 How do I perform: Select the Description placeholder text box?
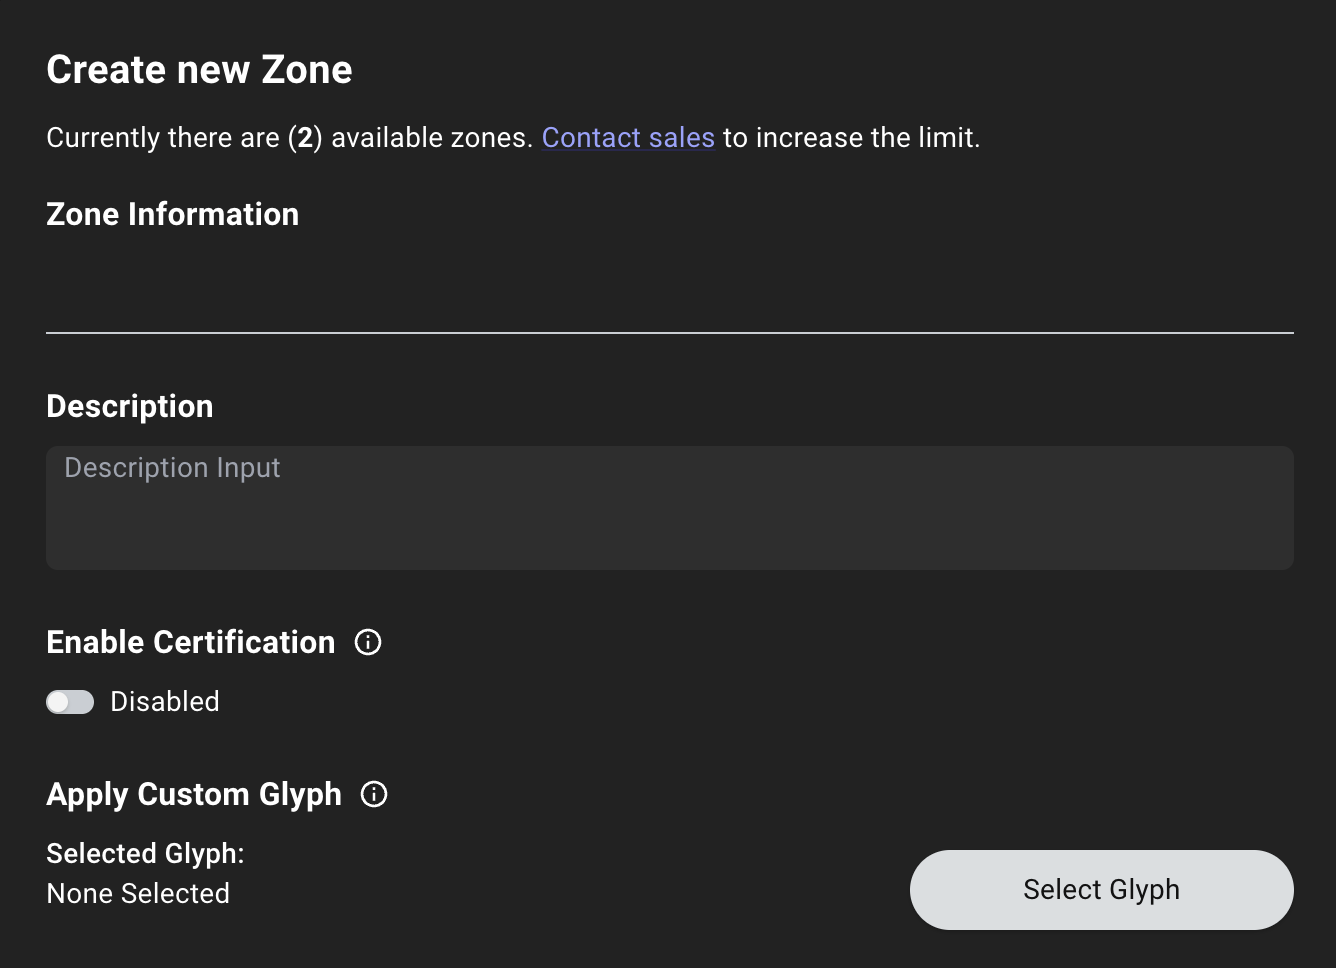tap(670, 508)
